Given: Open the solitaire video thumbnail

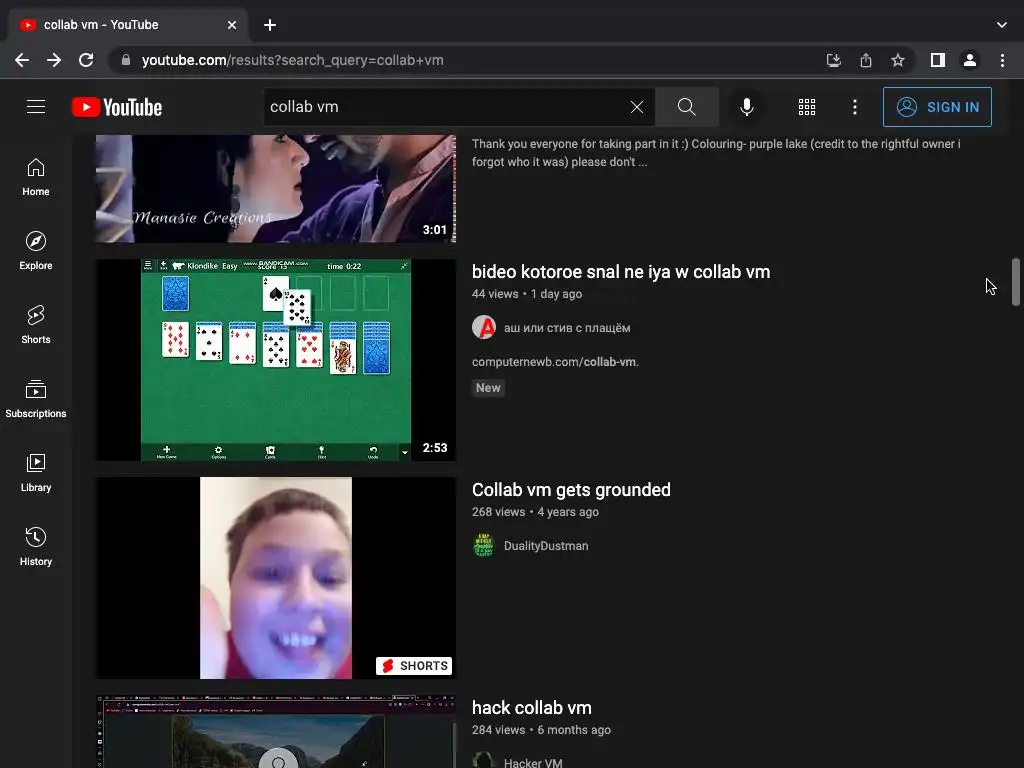Looking at the screenshot, I should 276,360.
